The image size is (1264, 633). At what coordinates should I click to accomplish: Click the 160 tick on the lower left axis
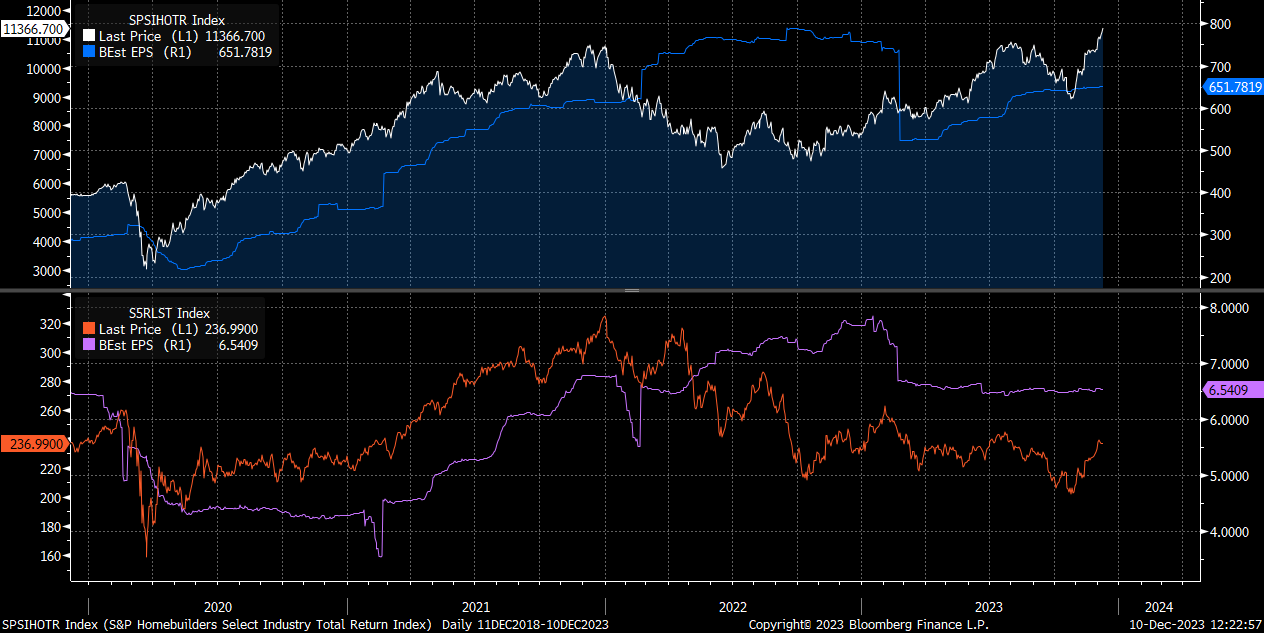[52, 556]
